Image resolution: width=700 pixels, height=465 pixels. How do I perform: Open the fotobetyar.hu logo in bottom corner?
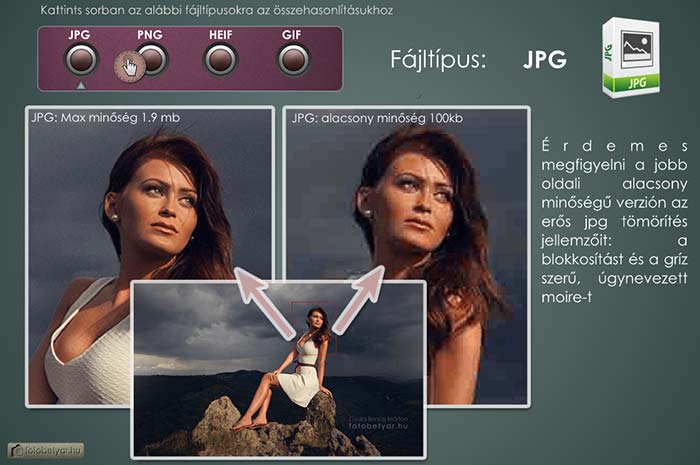[45, 451]
